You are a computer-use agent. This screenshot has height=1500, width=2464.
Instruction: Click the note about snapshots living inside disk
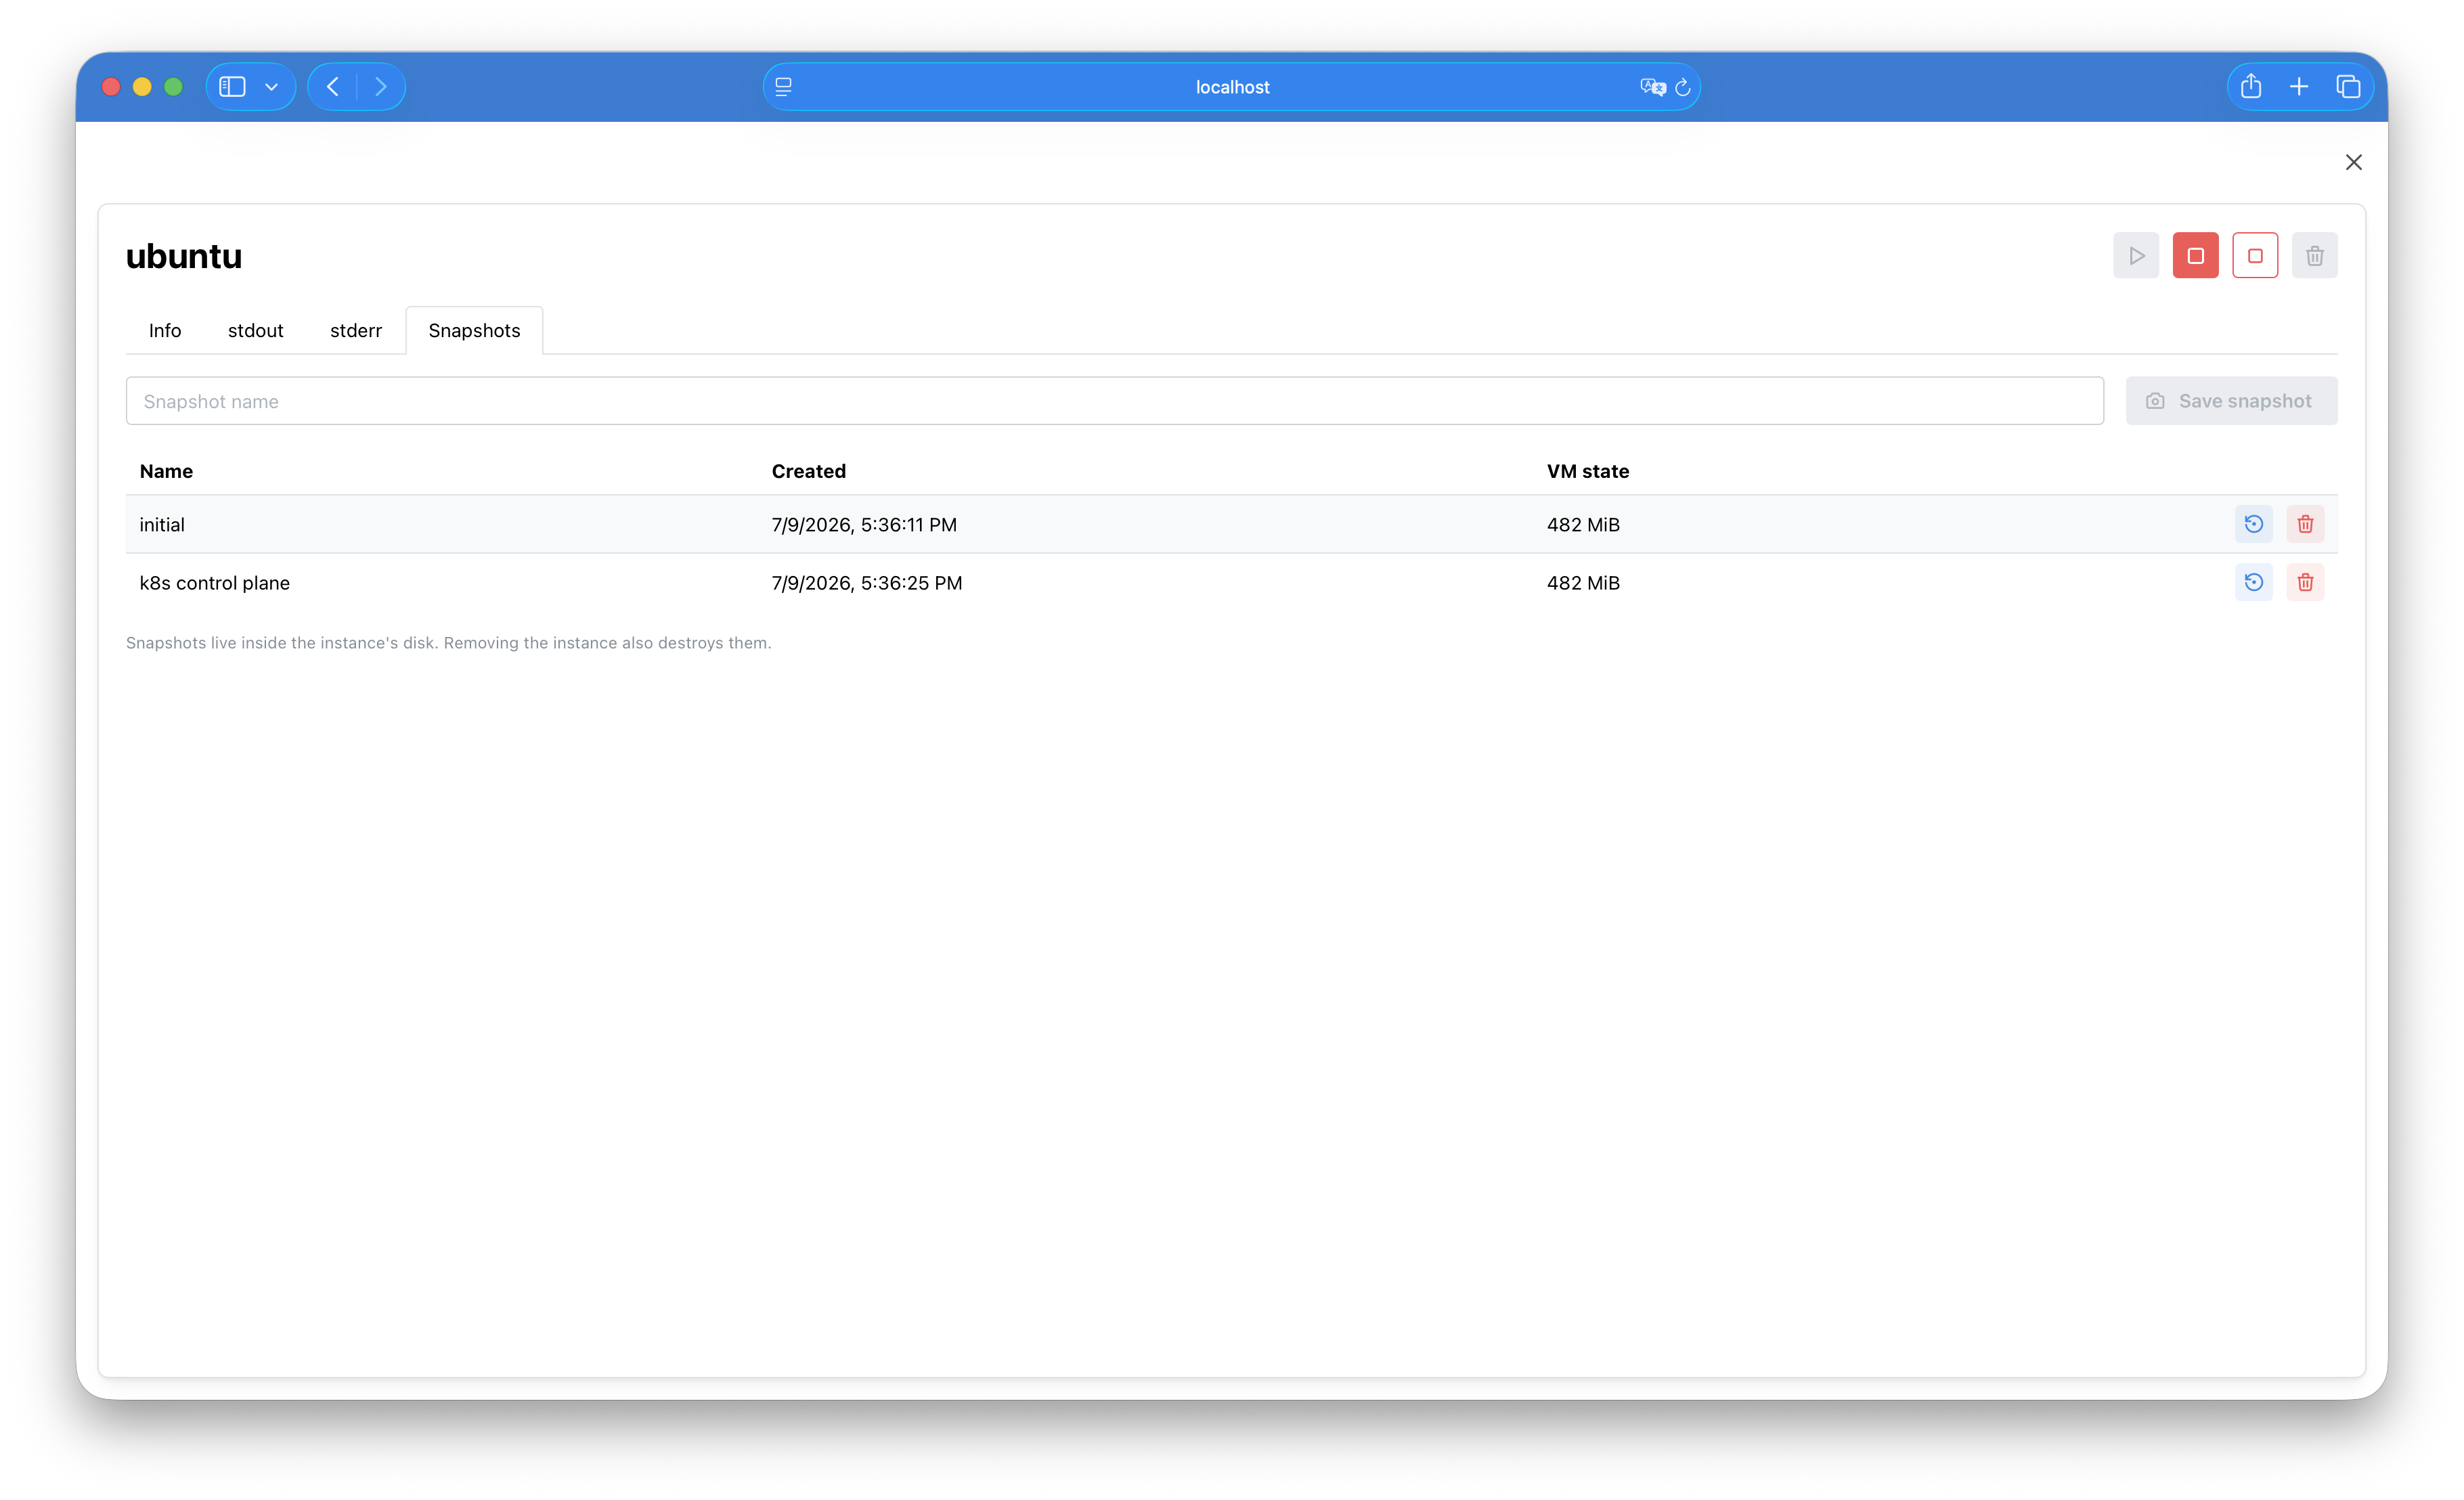(x=448, y=643)
